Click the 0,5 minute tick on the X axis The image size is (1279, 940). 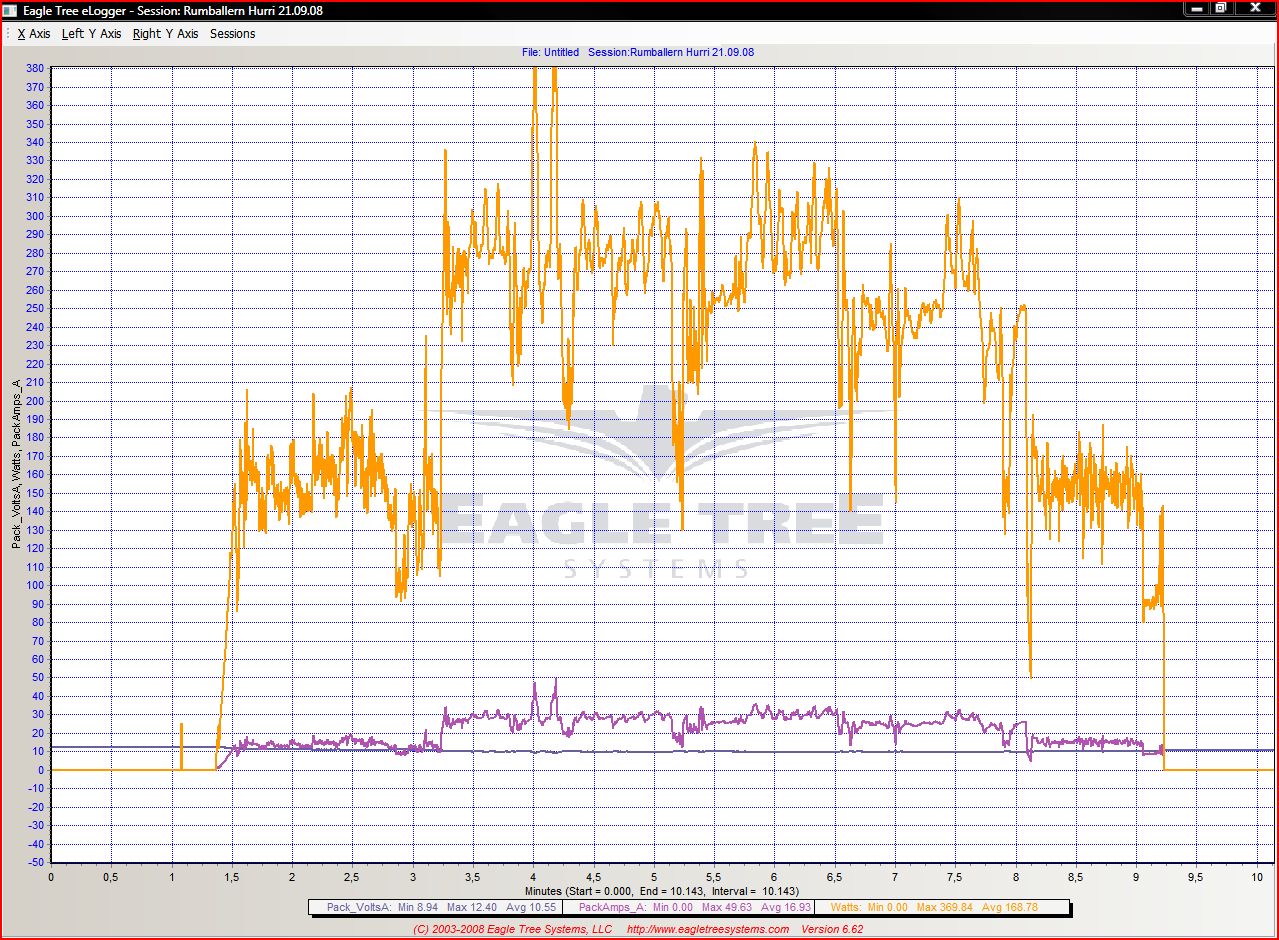[x=111, y=876]
